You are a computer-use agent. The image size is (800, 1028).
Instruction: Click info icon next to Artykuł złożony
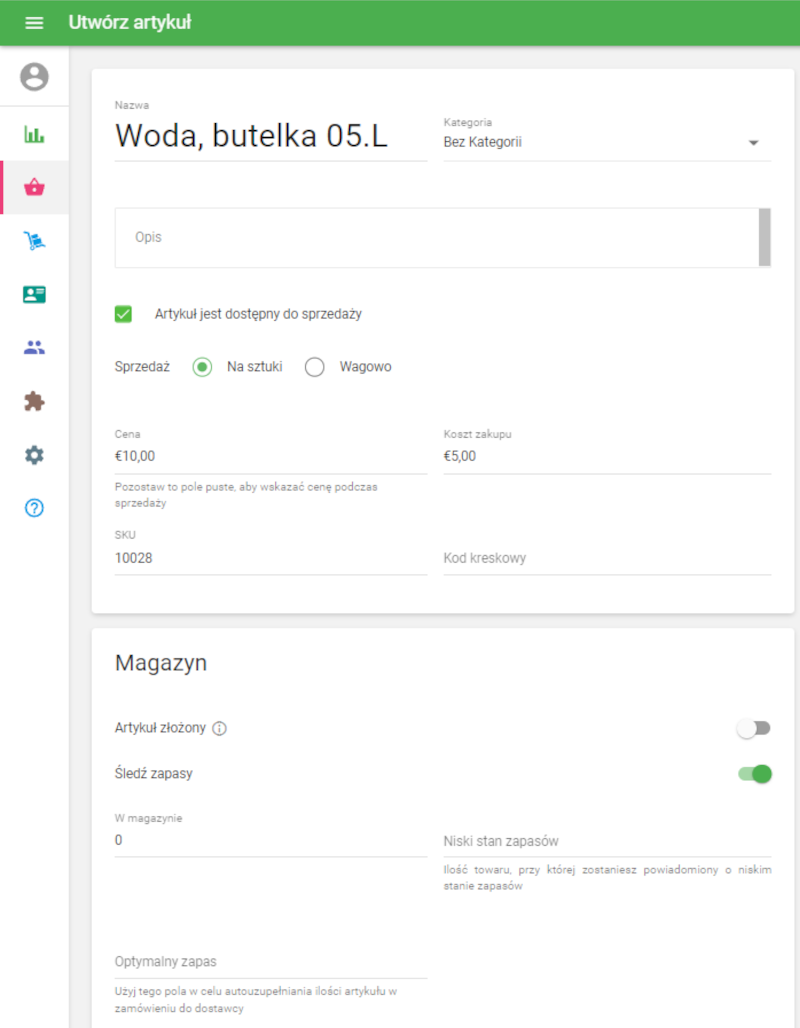(220, 728)
